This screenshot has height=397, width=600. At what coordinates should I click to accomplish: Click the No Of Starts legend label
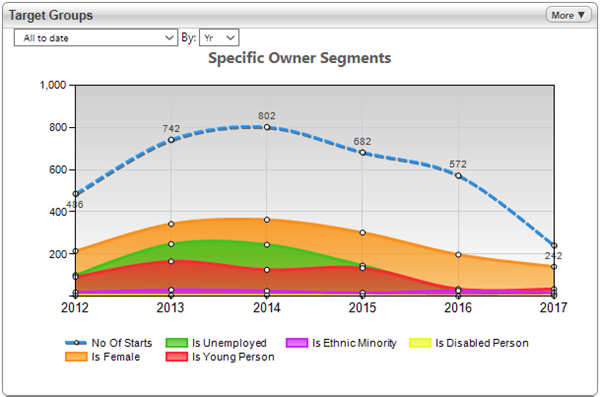click(x=122, y=343)
